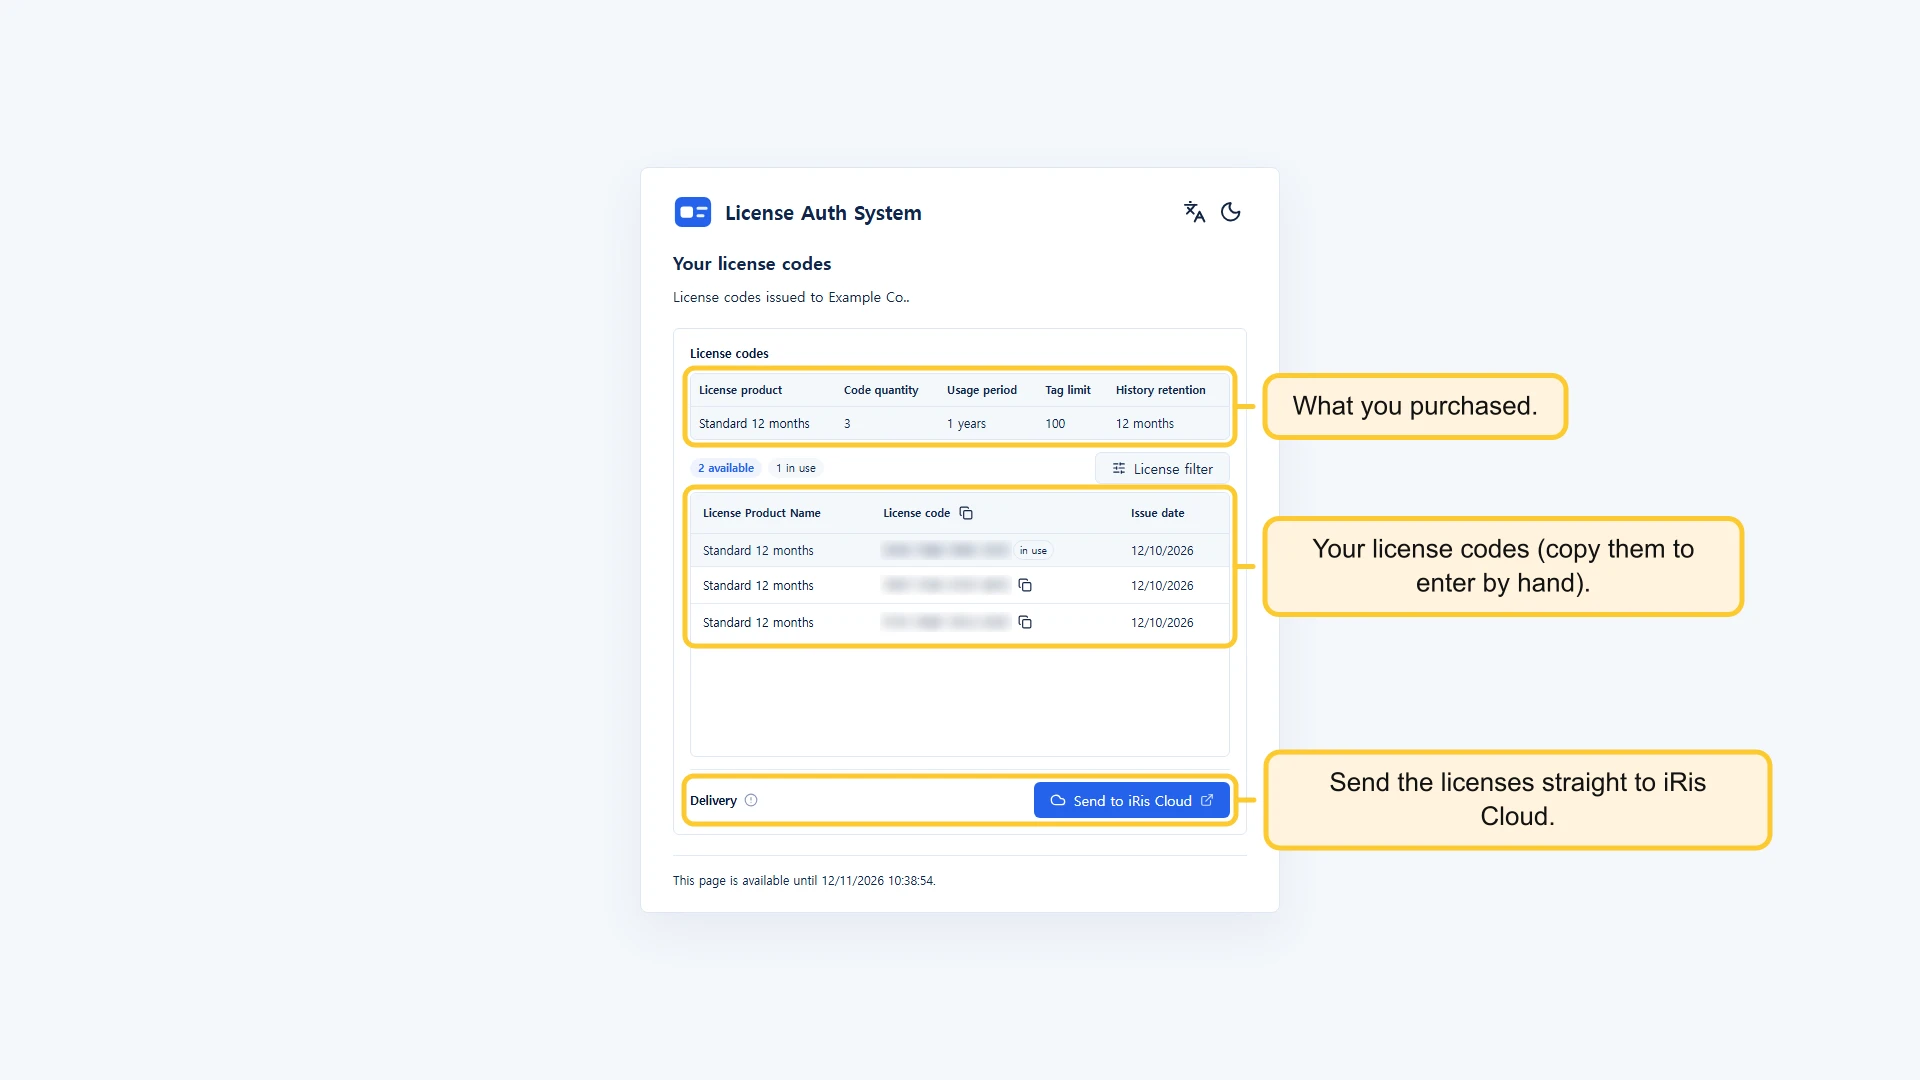Image resolution: width=1920 pixels, height=1080 pixels.
Task: Open the License filter
Action: 1162,468
